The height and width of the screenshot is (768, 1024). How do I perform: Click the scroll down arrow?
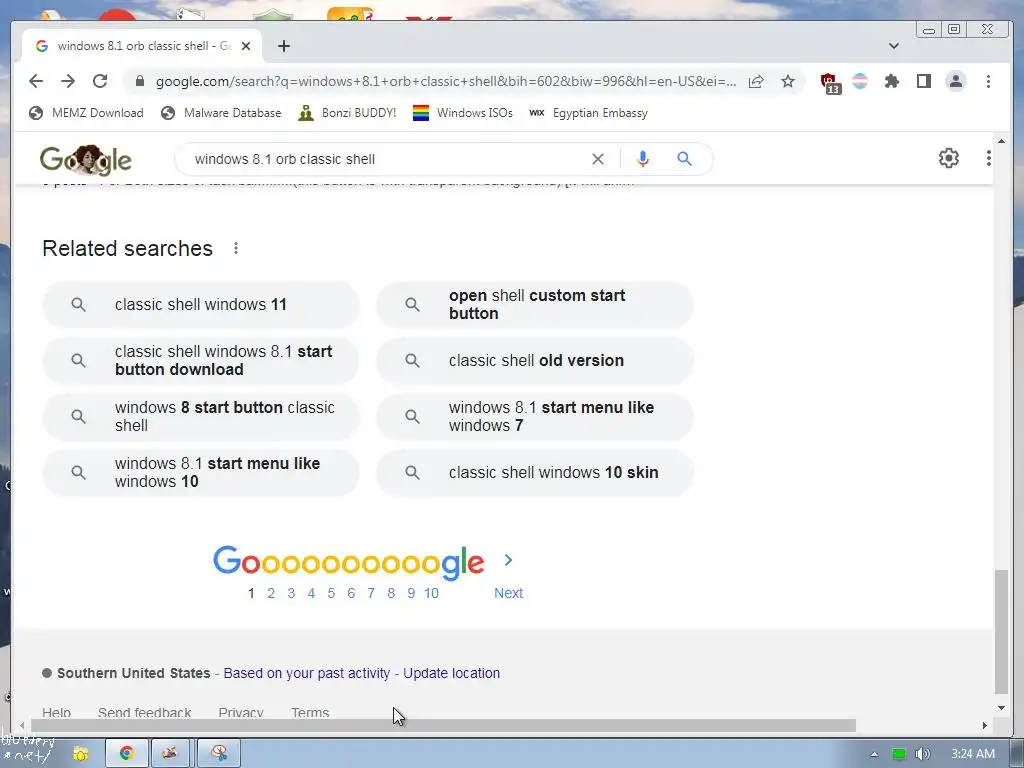coord(1001,707)
